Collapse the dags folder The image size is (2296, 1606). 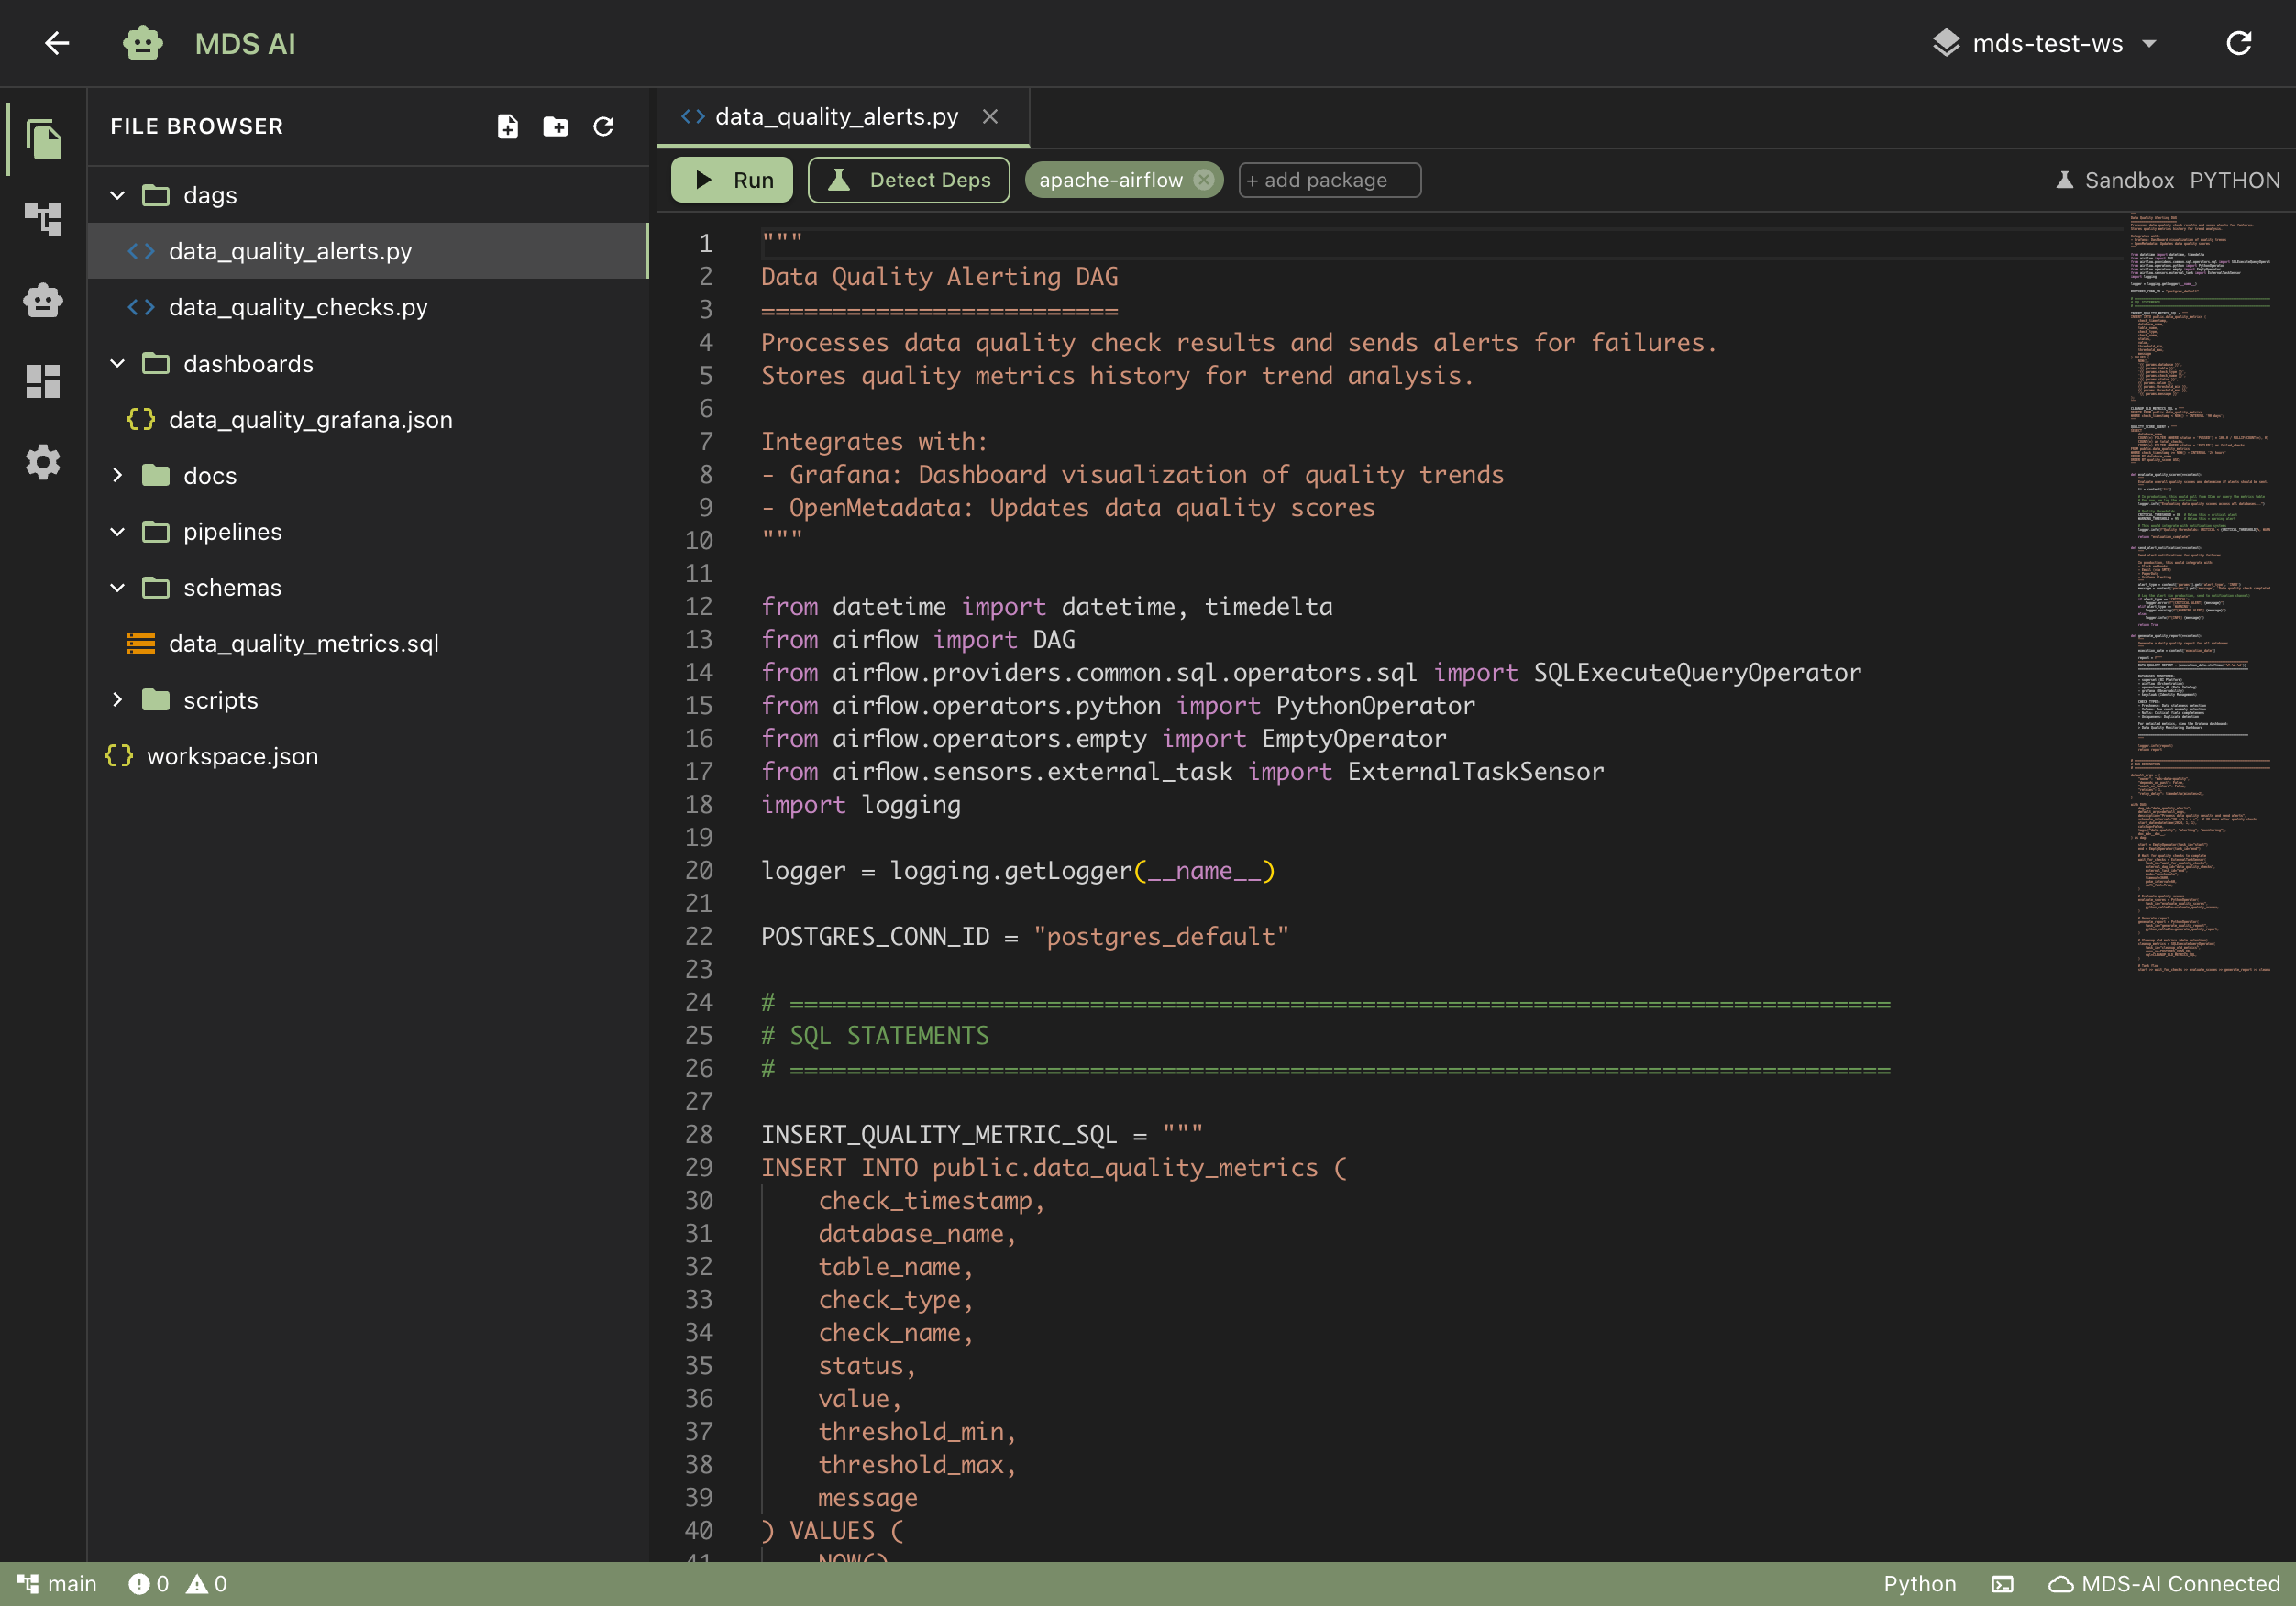pos(118,195)
